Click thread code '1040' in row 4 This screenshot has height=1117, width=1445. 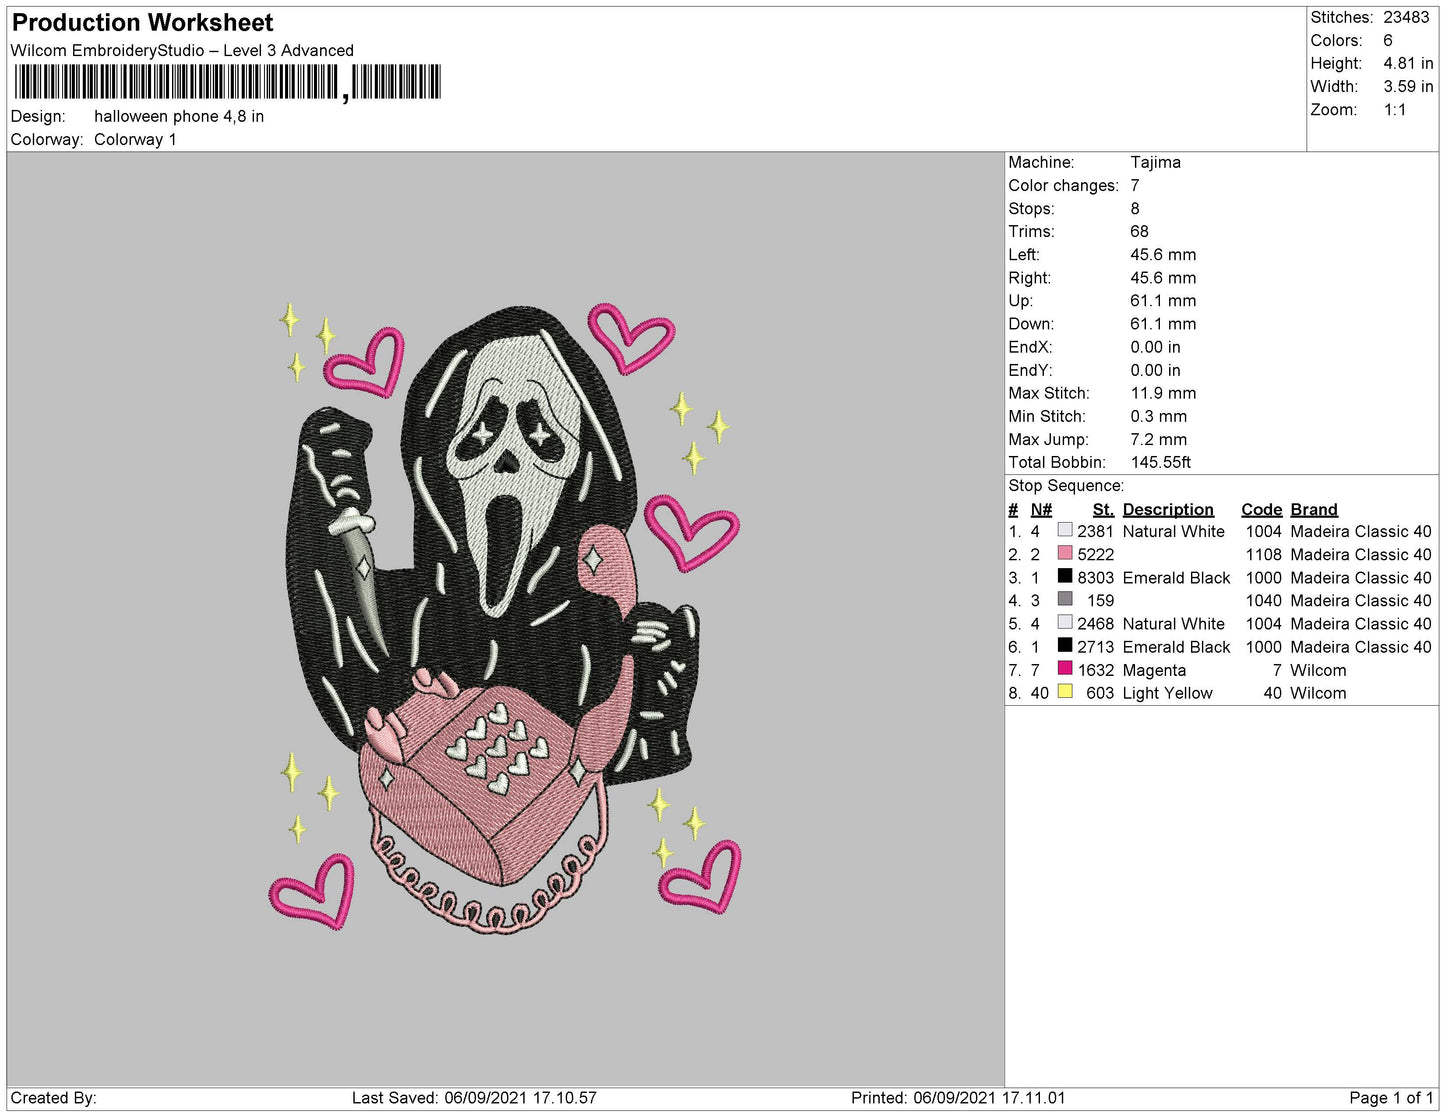click(1263, 600)
